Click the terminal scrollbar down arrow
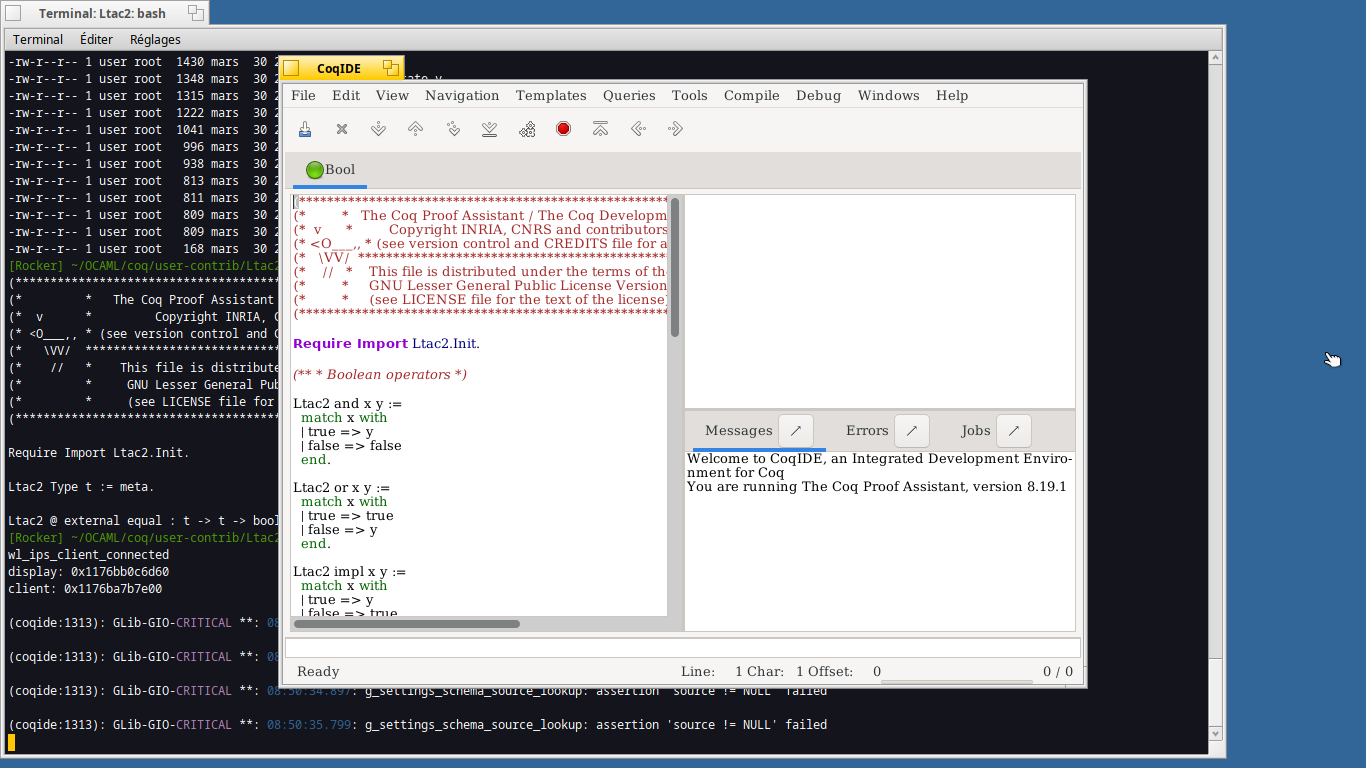Image resolution: width=1366 pixels, height=768 pixels. coord(1216,733)
